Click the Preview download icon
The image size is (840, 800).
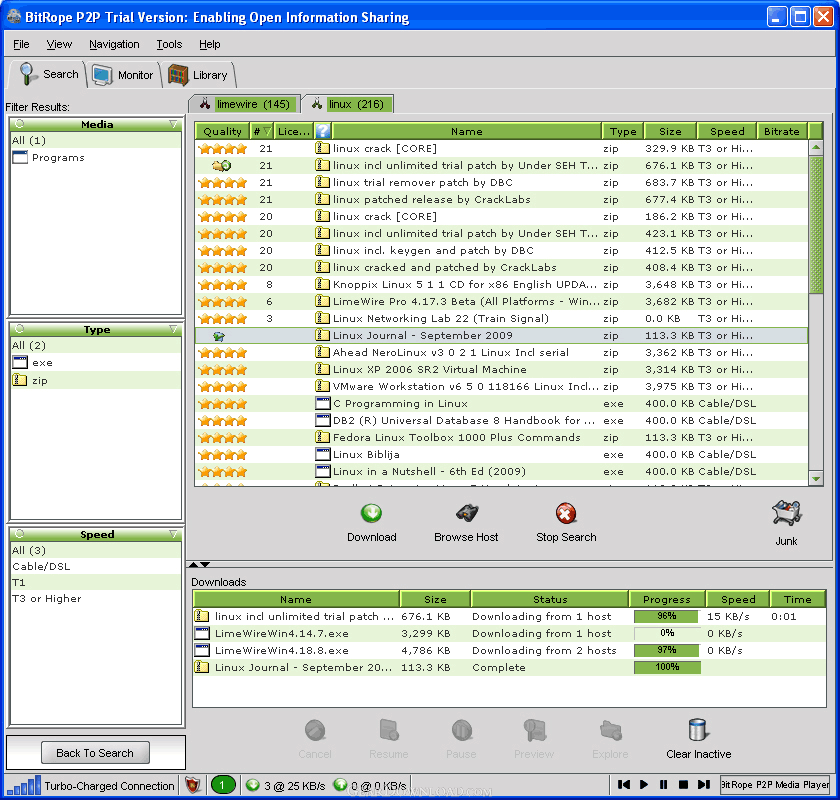[534, 730]
